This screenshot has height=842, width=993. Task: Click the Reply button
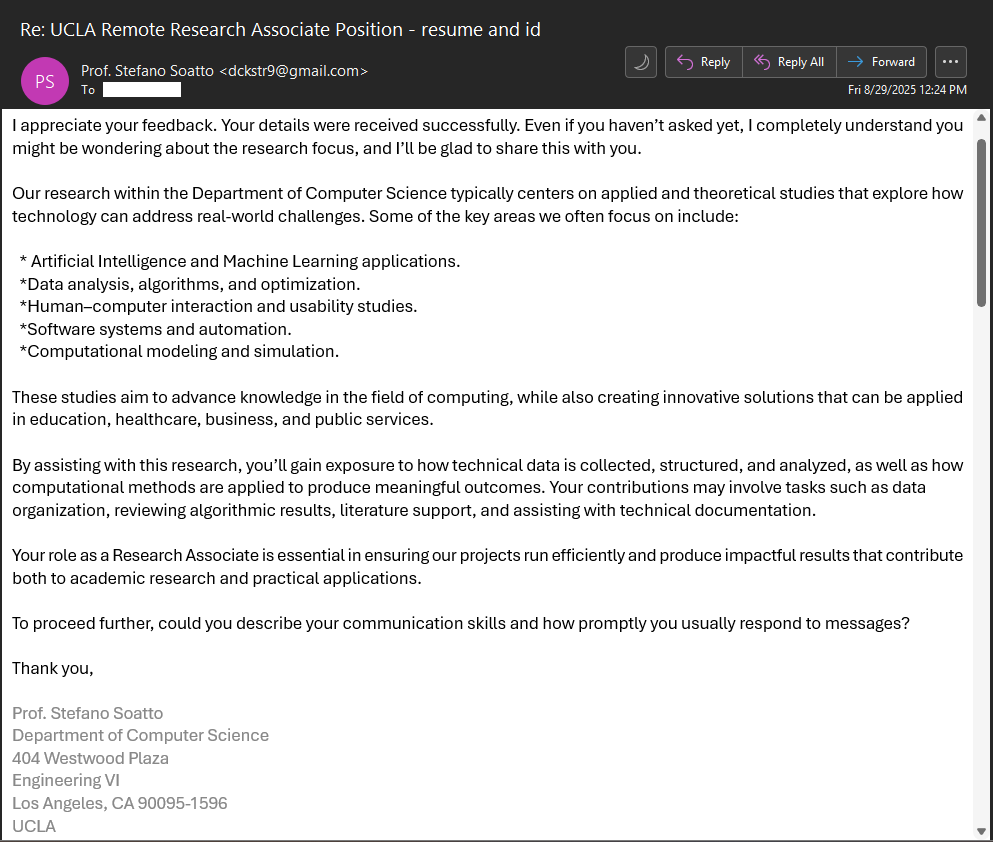703,62
